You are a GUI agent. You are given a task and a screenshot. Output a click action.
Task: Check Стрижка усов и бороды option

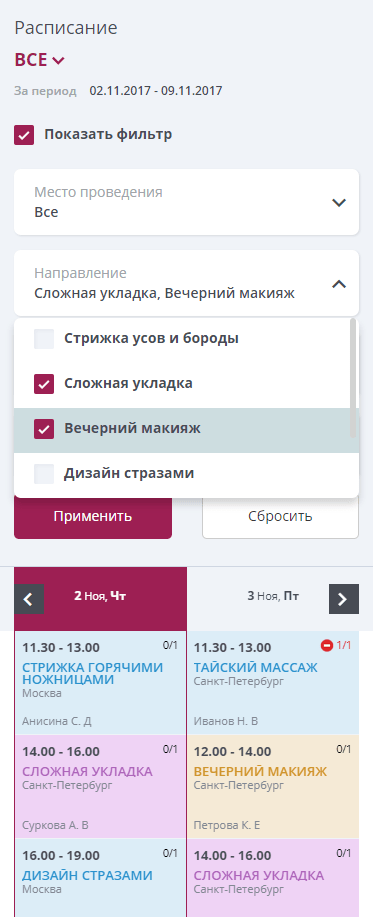click(x=44, y=339)
